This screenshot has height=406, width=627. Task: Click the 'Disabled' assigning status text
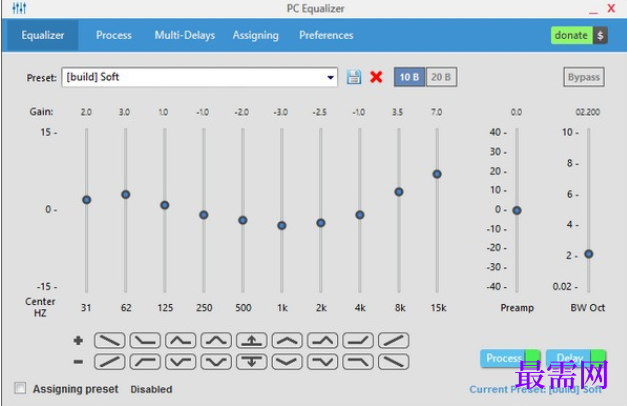(x=151, y=389)
